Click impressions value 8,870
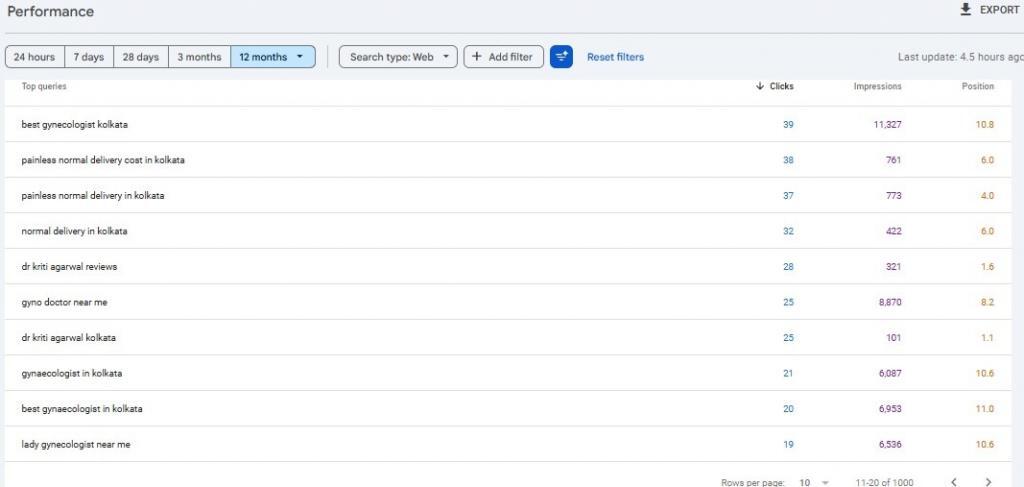Screen dimensions: 1024x487 (890, 302)
